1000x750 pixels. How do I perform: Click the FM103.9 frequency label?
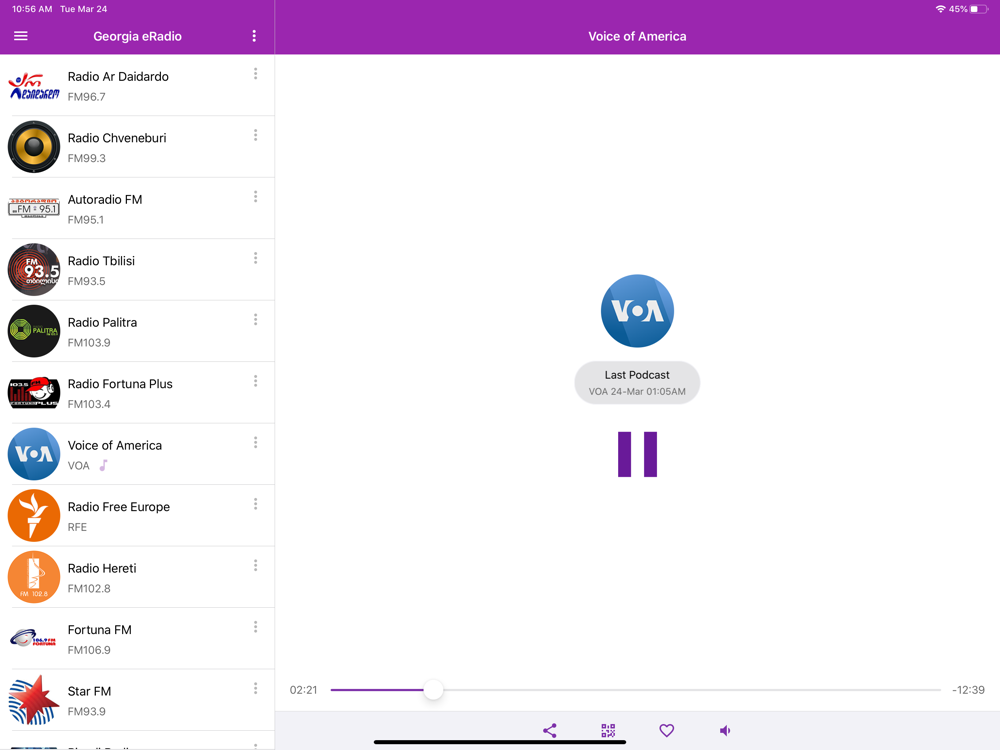89,342
